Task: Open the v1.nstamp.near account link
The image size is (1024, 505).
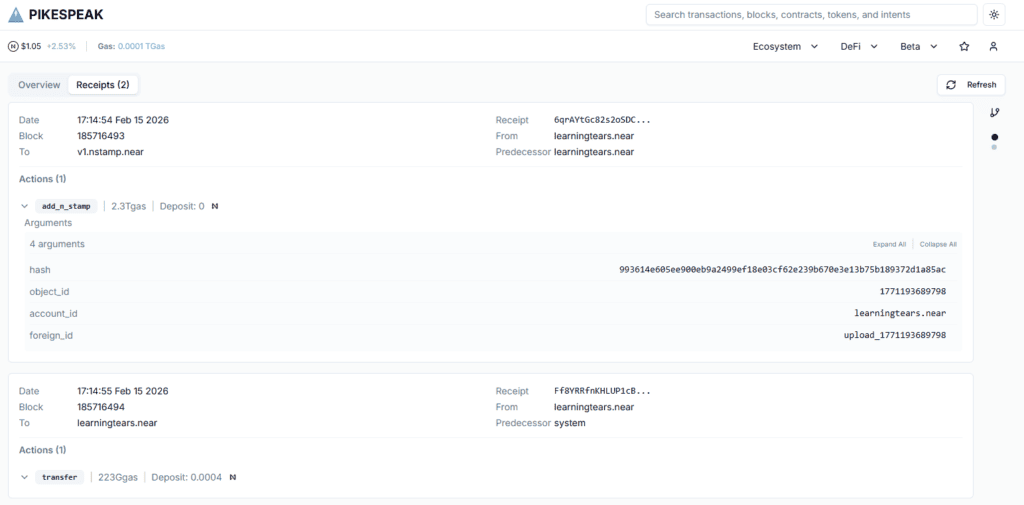Action: (113, 152)
